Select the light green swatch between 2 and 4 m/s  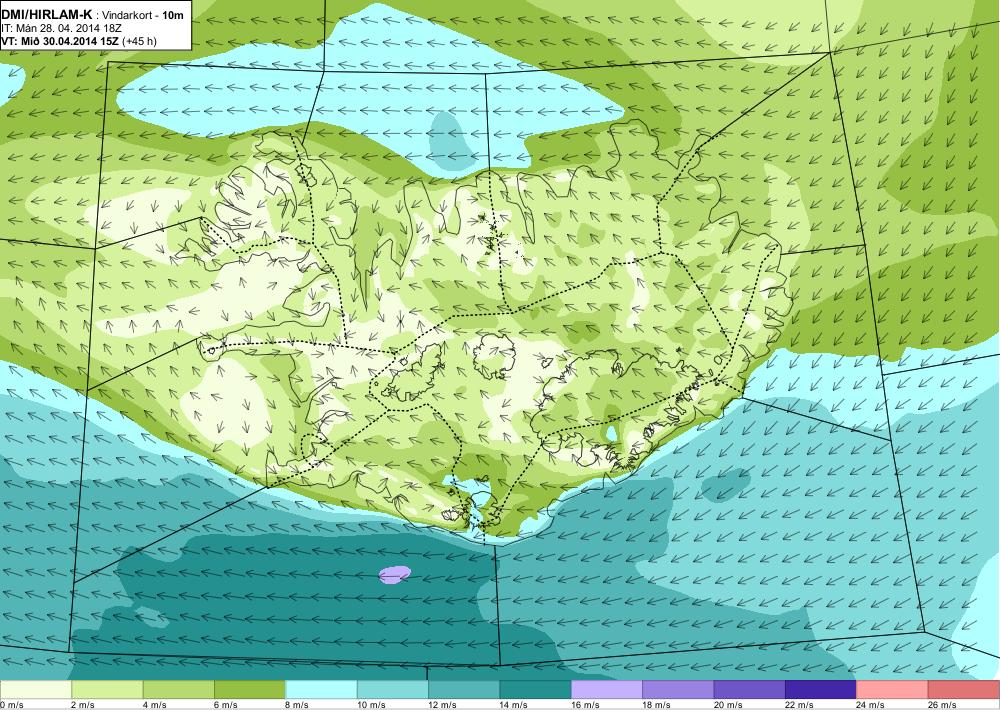pyautogui.click(x=107, y=690)
